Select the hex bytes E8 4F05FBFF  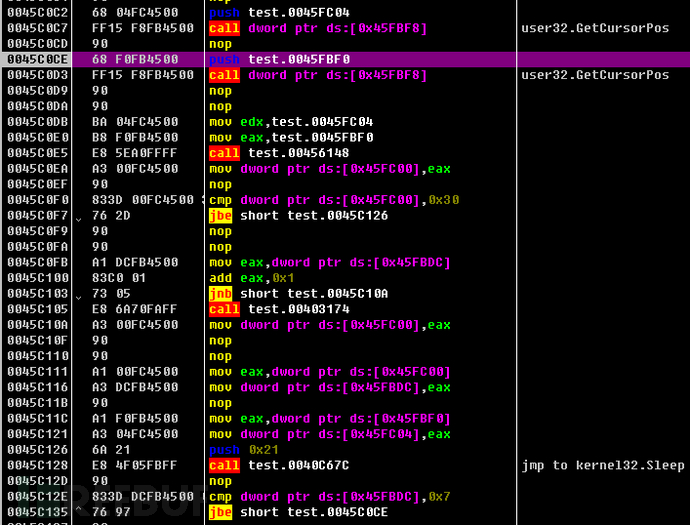click(x=134, y=466)
